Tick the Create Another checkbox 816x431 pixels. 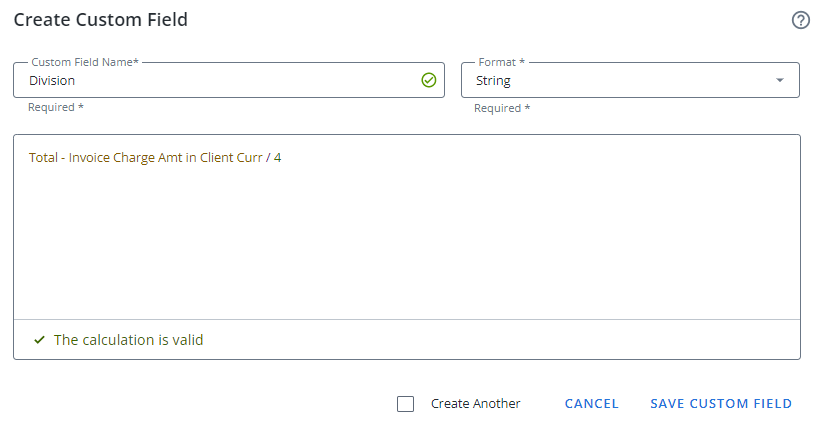coord(405,404)
